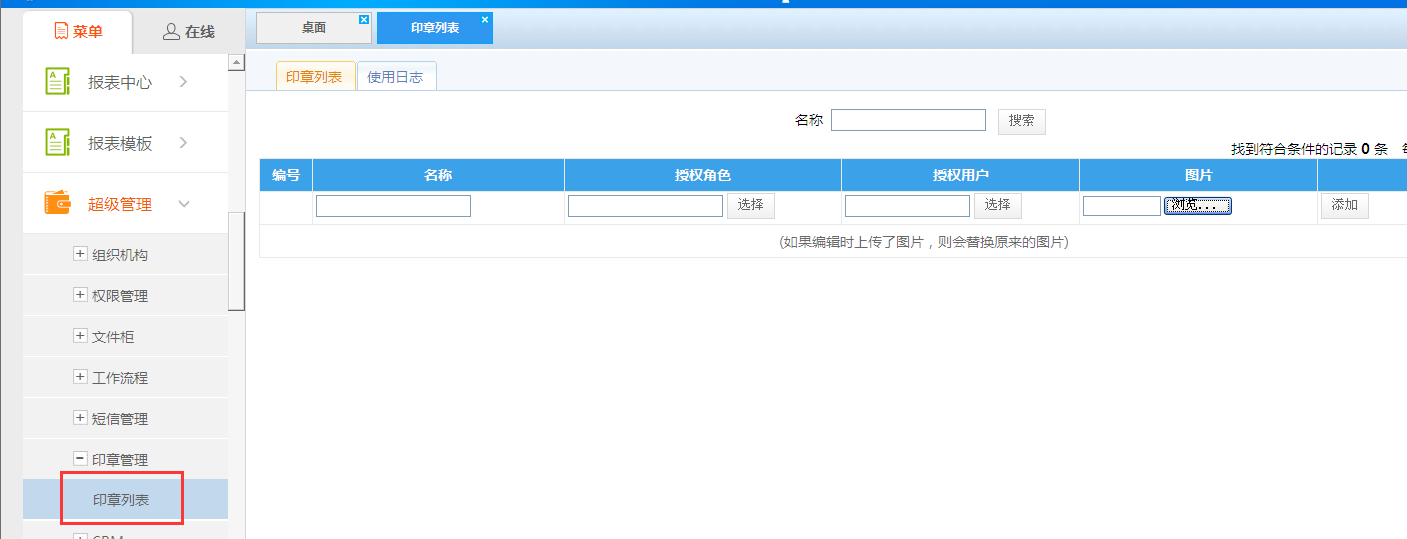1407x539 pixels.
Task: Click 选择 button for 授权用户
Action: 998,205
